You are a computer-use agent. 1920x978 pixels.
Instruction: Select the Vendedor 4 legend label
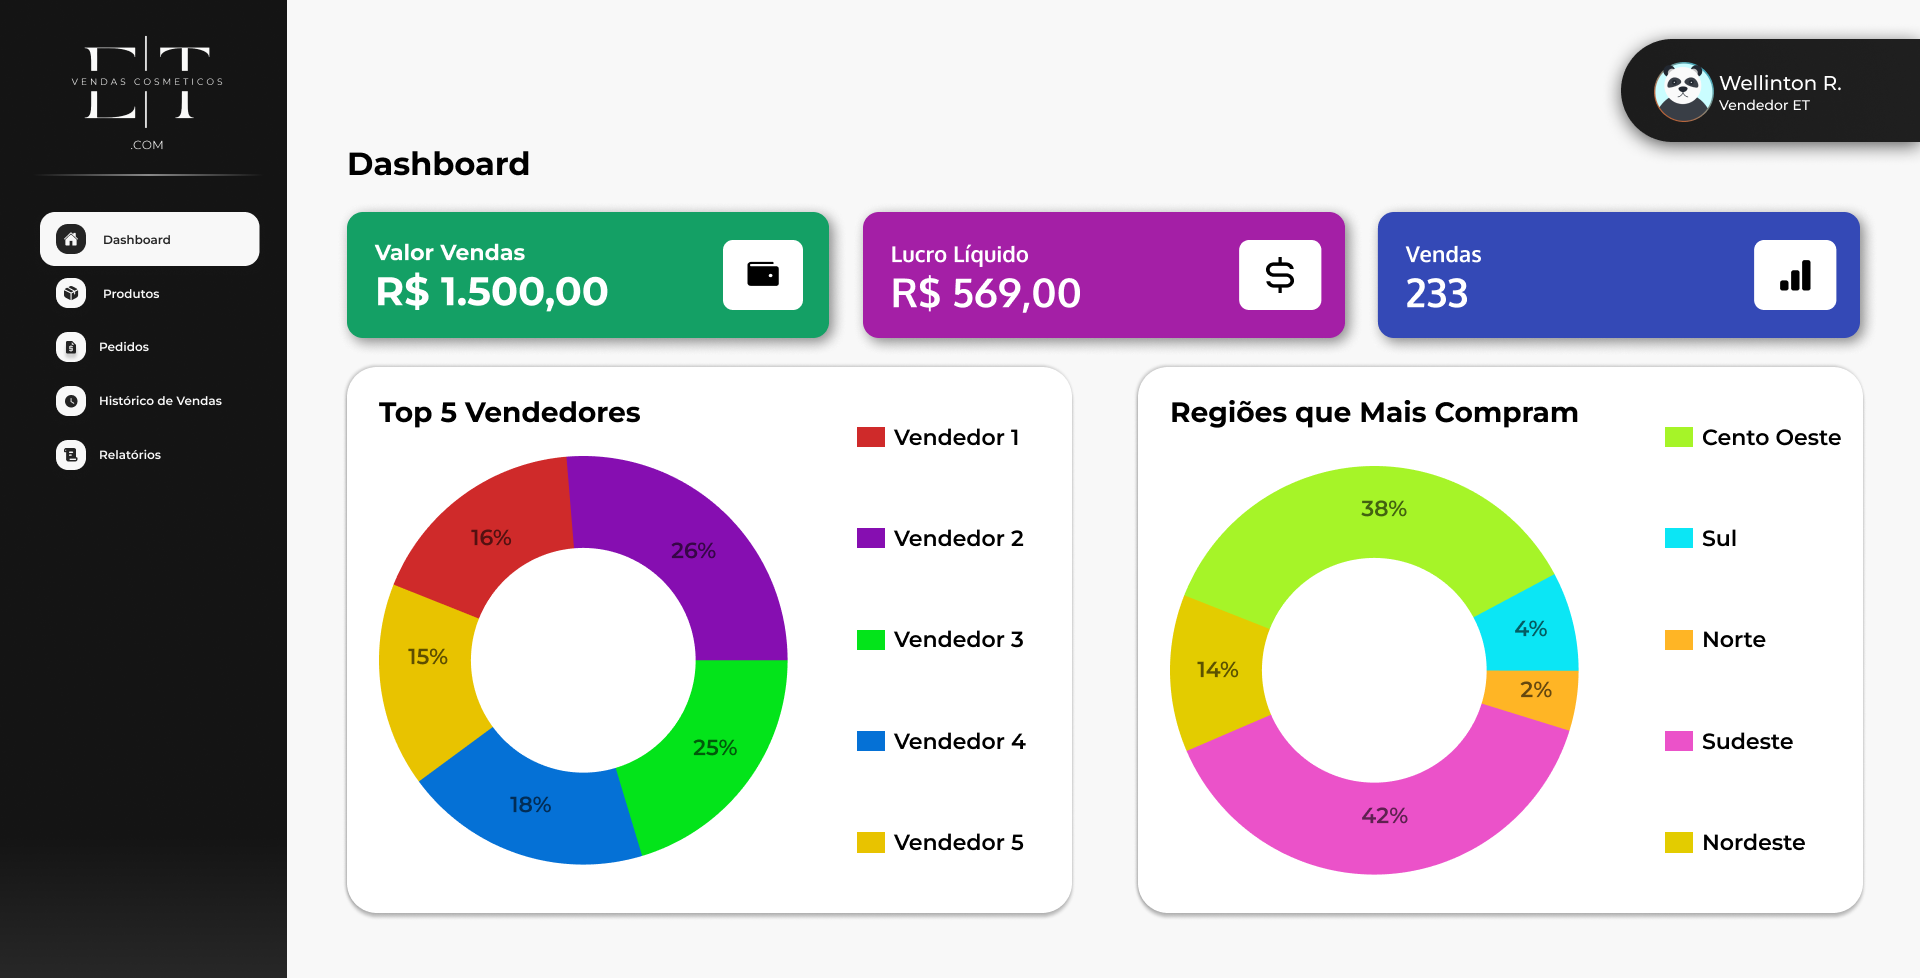pos(959,741)
